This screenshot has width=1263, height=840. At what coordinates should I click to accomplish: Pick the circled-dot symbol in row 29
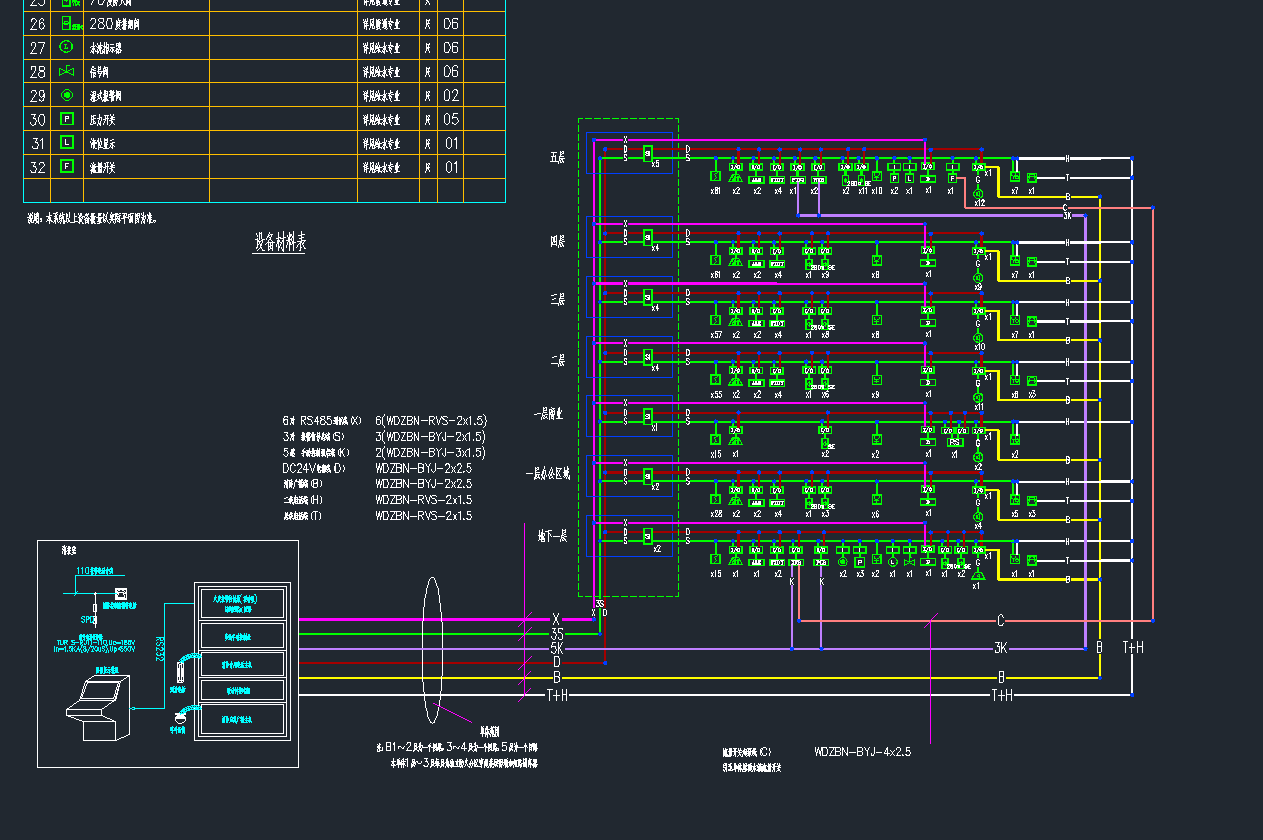click(x=67, y=95)
